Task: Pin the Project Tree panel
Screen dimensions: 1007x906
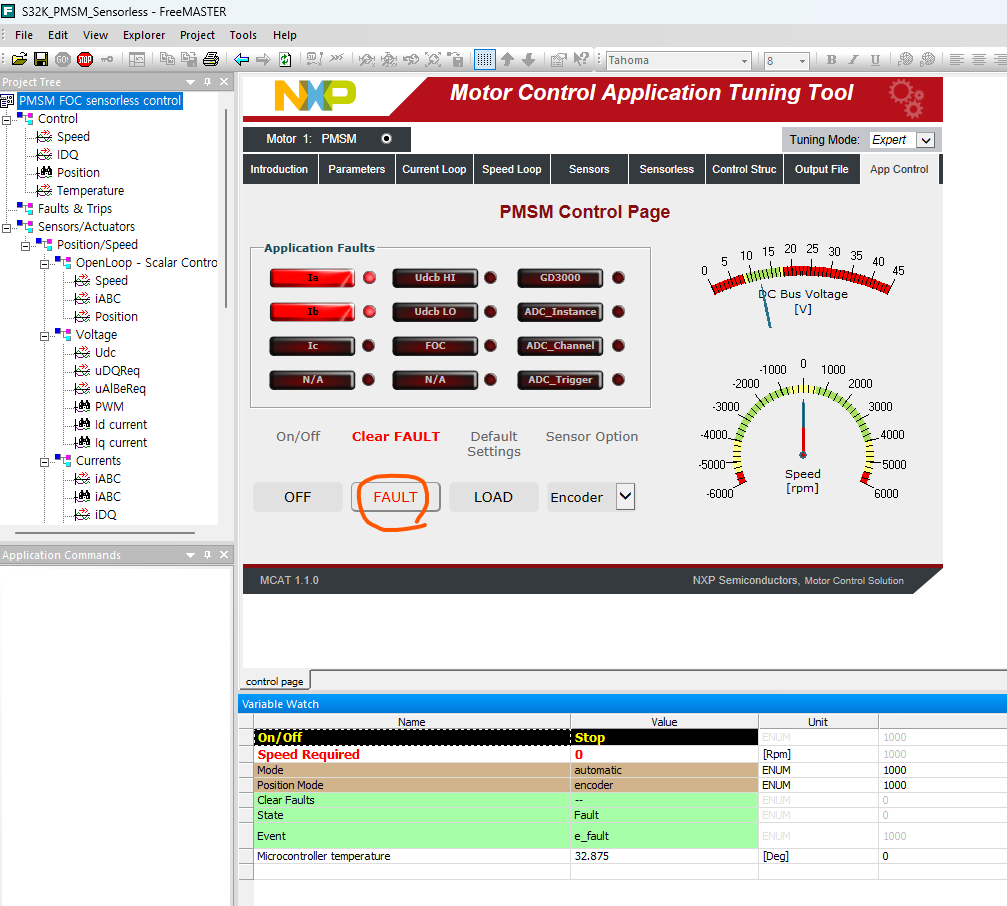Action: tap(207, 82)
